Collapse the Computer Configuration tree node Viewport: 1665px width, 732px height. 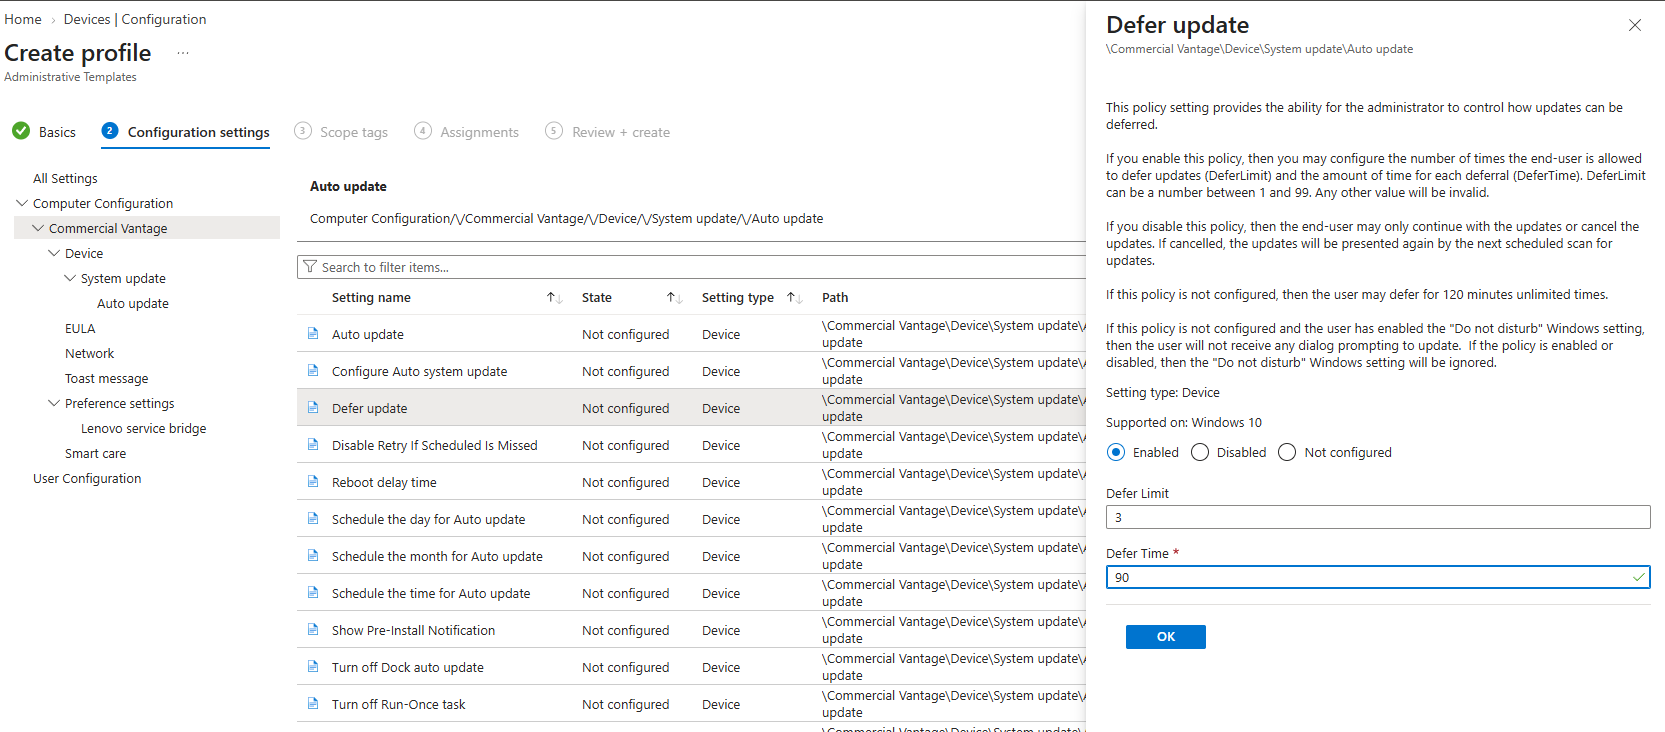(x=22, y=203)
